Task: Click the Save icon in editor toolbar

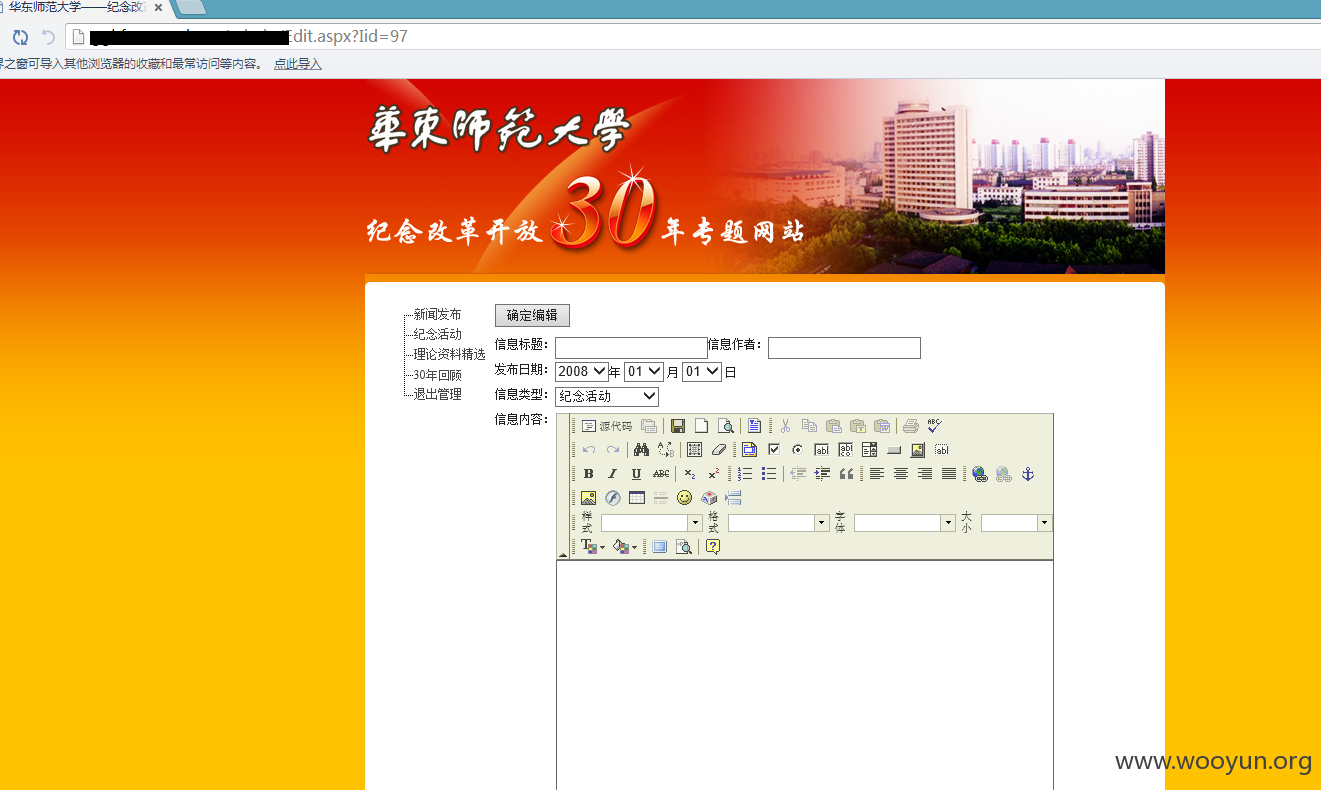Action: coord(678,426)
